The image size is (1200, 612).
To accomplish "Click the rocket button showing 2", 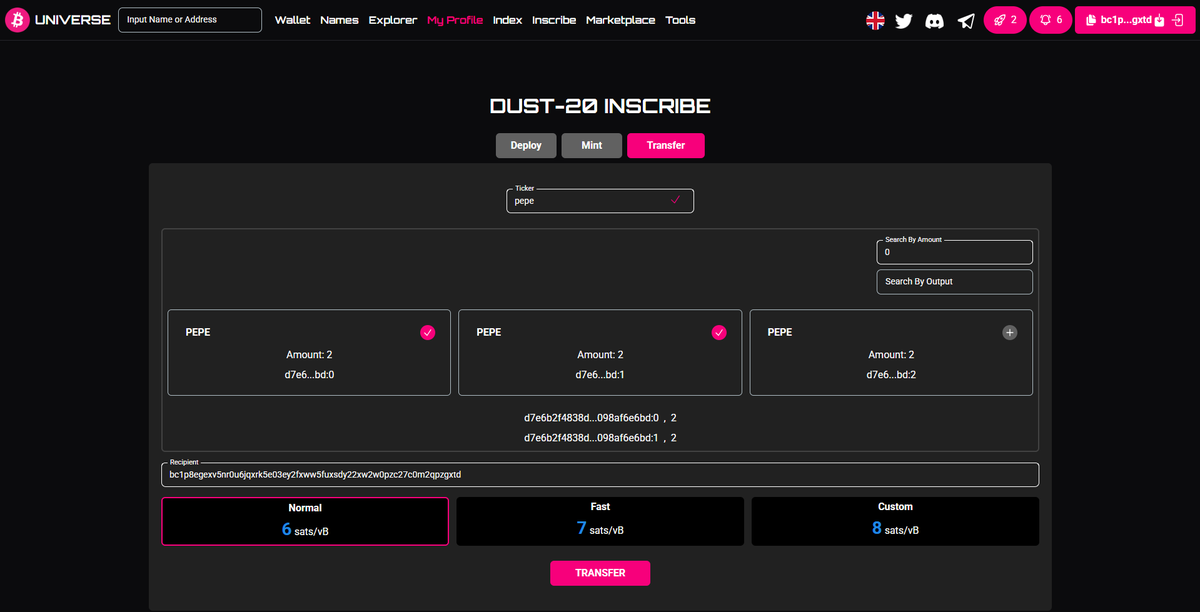I will click(x=1005, y=20).
